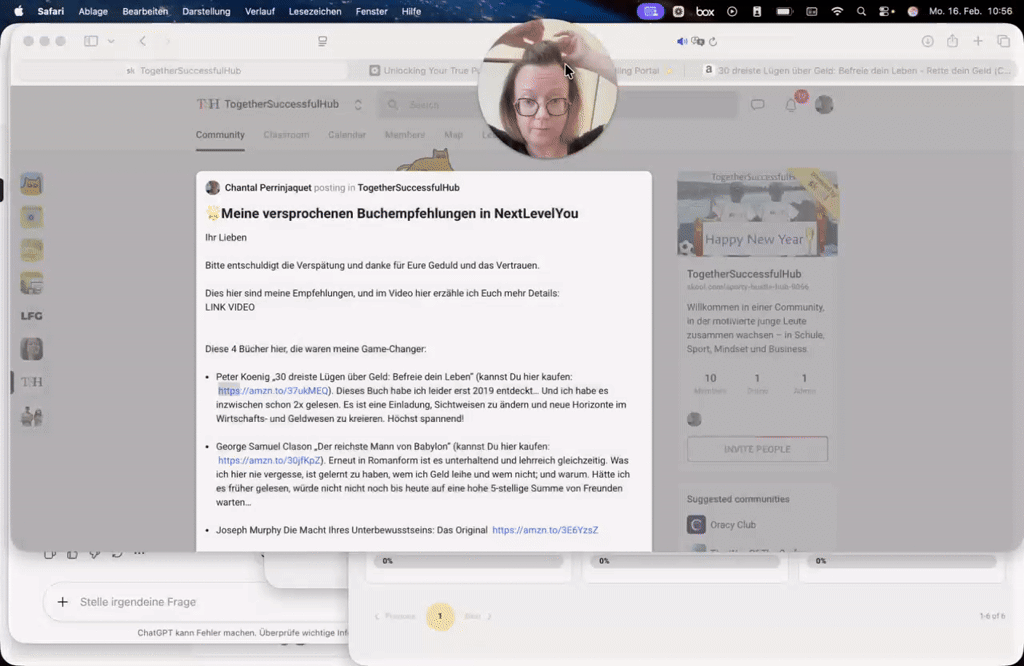The width and height of the screenshot is (1024, 666).
Task: Open a new tab with the plus icon
Action: [x=977, y=41]
